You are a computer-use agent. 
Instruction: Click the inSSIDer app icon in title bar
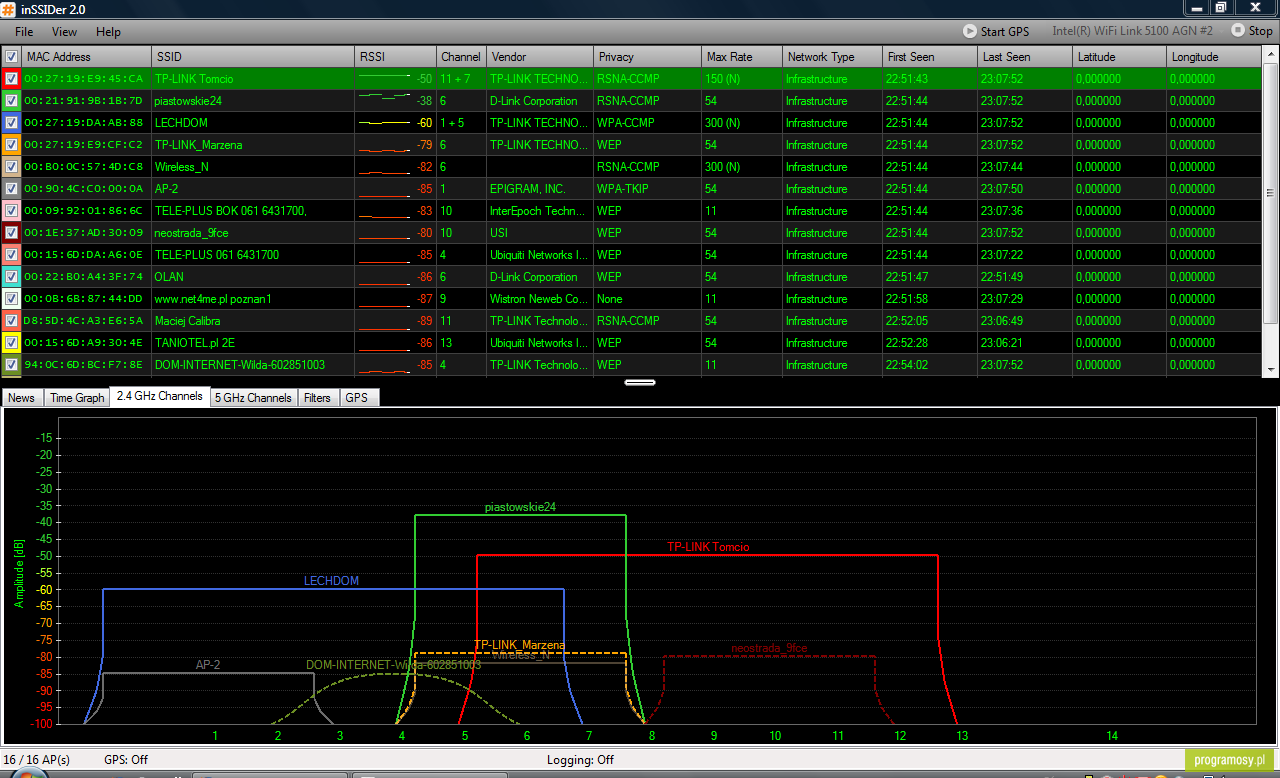[x=9, y=9]
